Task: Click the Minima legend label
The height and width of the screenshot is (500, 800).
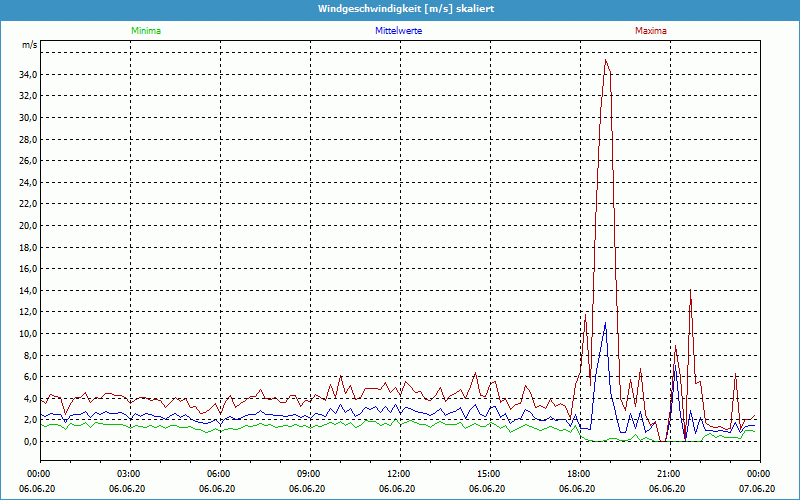Action: click(145, 31)
